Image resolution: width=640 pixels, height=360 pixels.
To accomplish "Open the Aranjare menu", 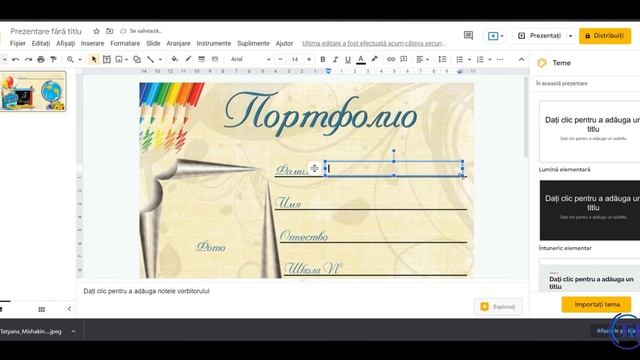I will coord(178,43).
